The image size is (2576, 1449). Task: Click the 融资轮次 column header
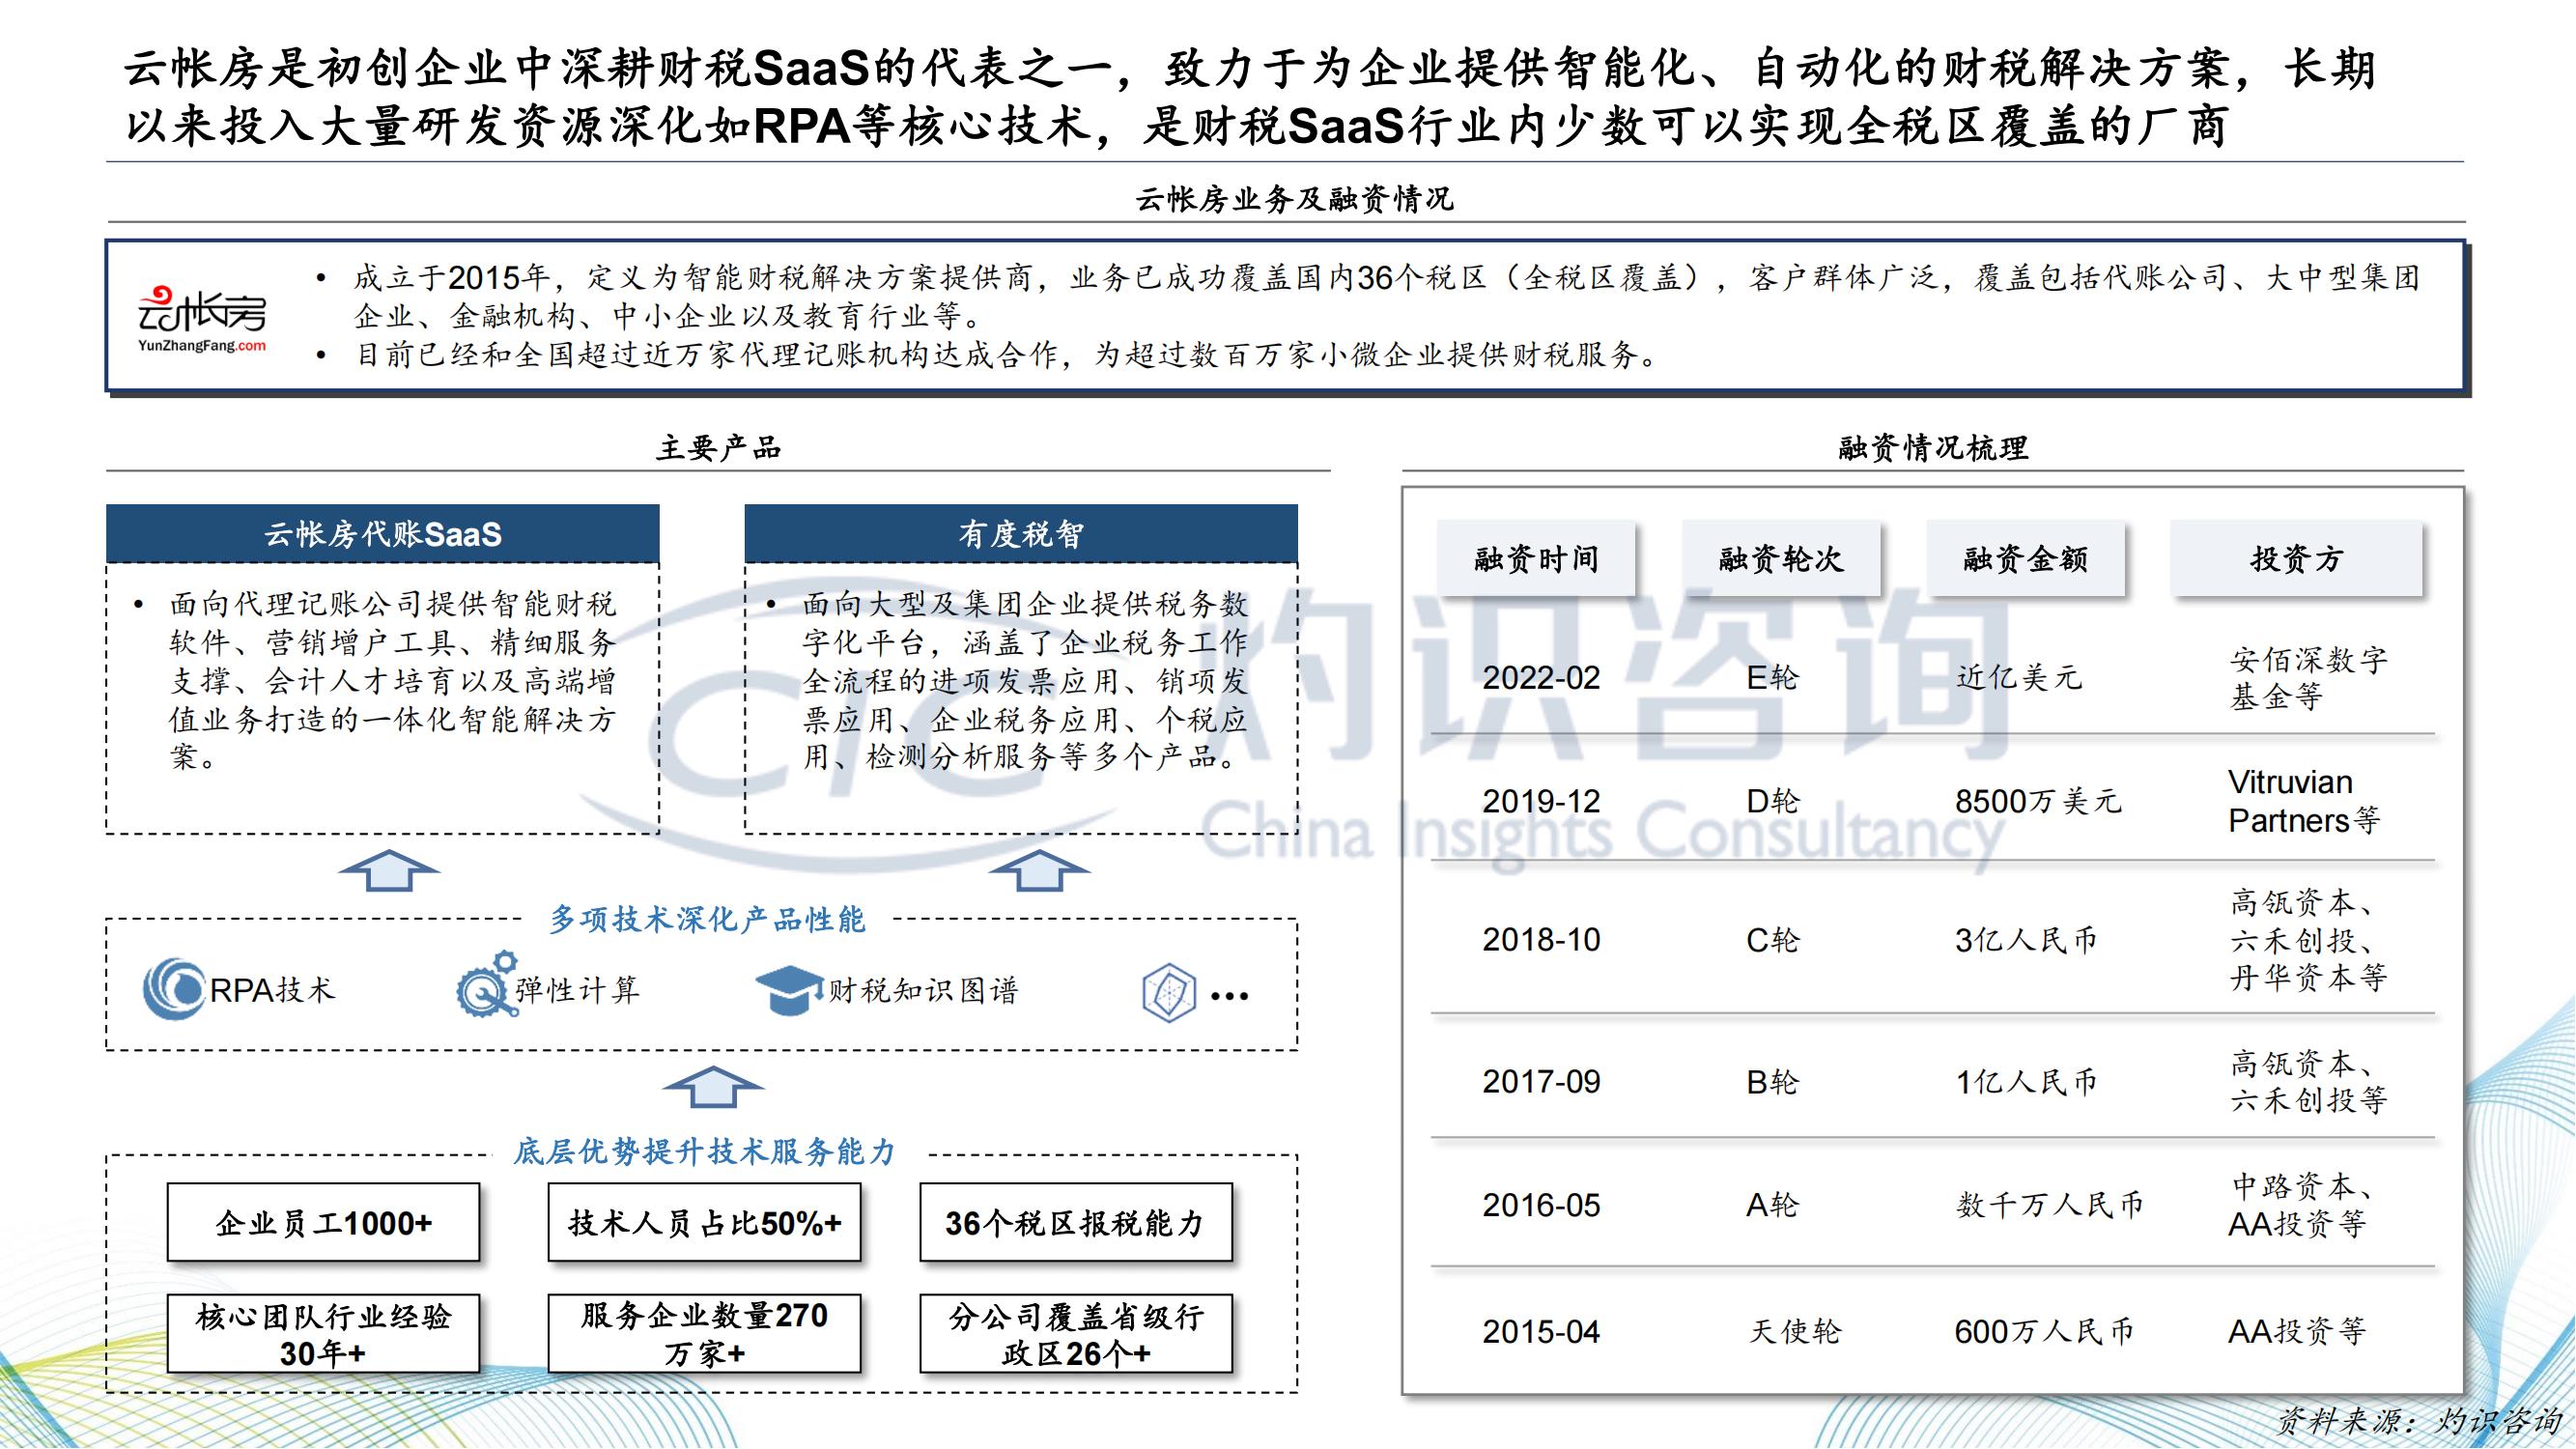pos(1781,558)
